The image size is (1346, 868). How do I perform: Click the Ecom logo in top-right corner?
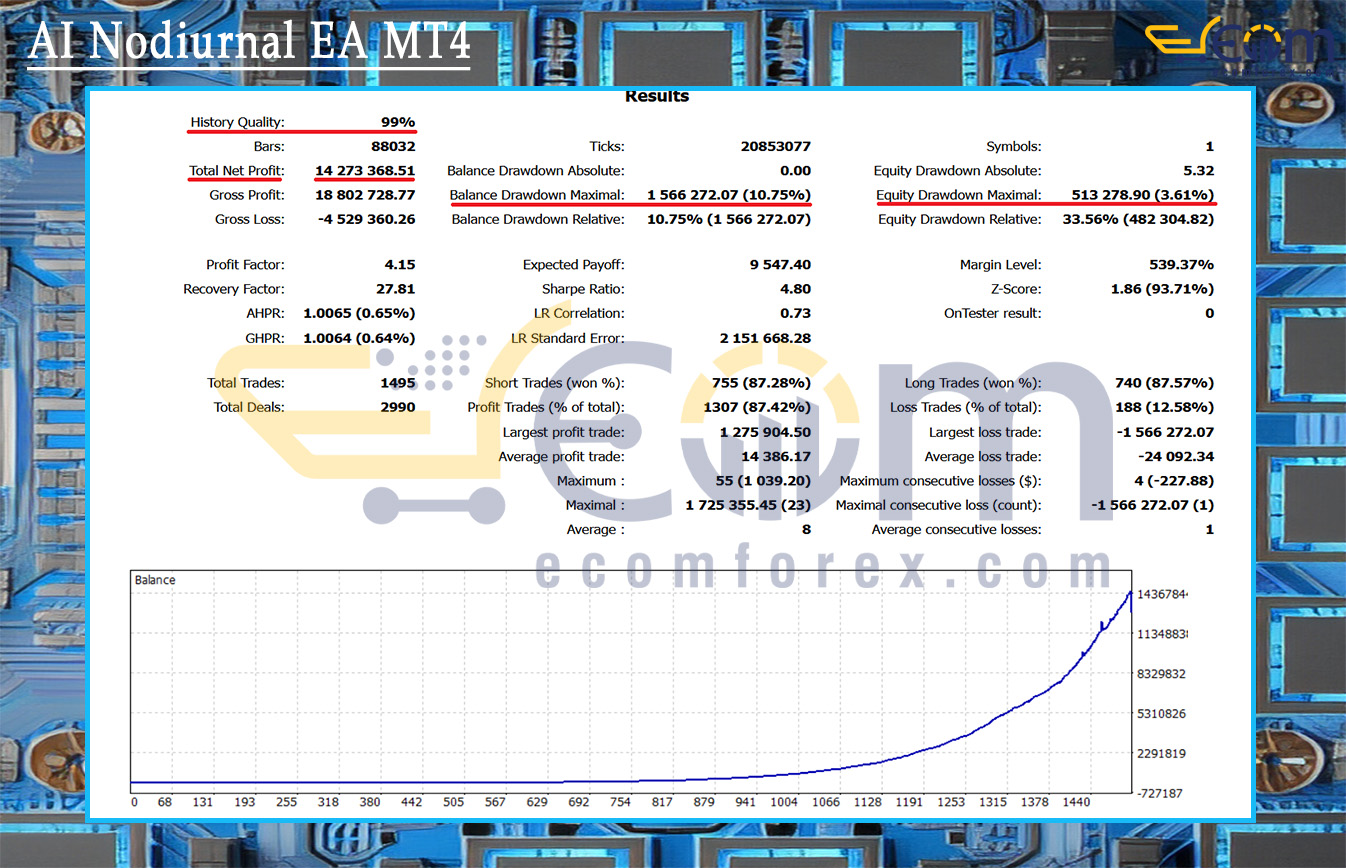[1238, 42]
